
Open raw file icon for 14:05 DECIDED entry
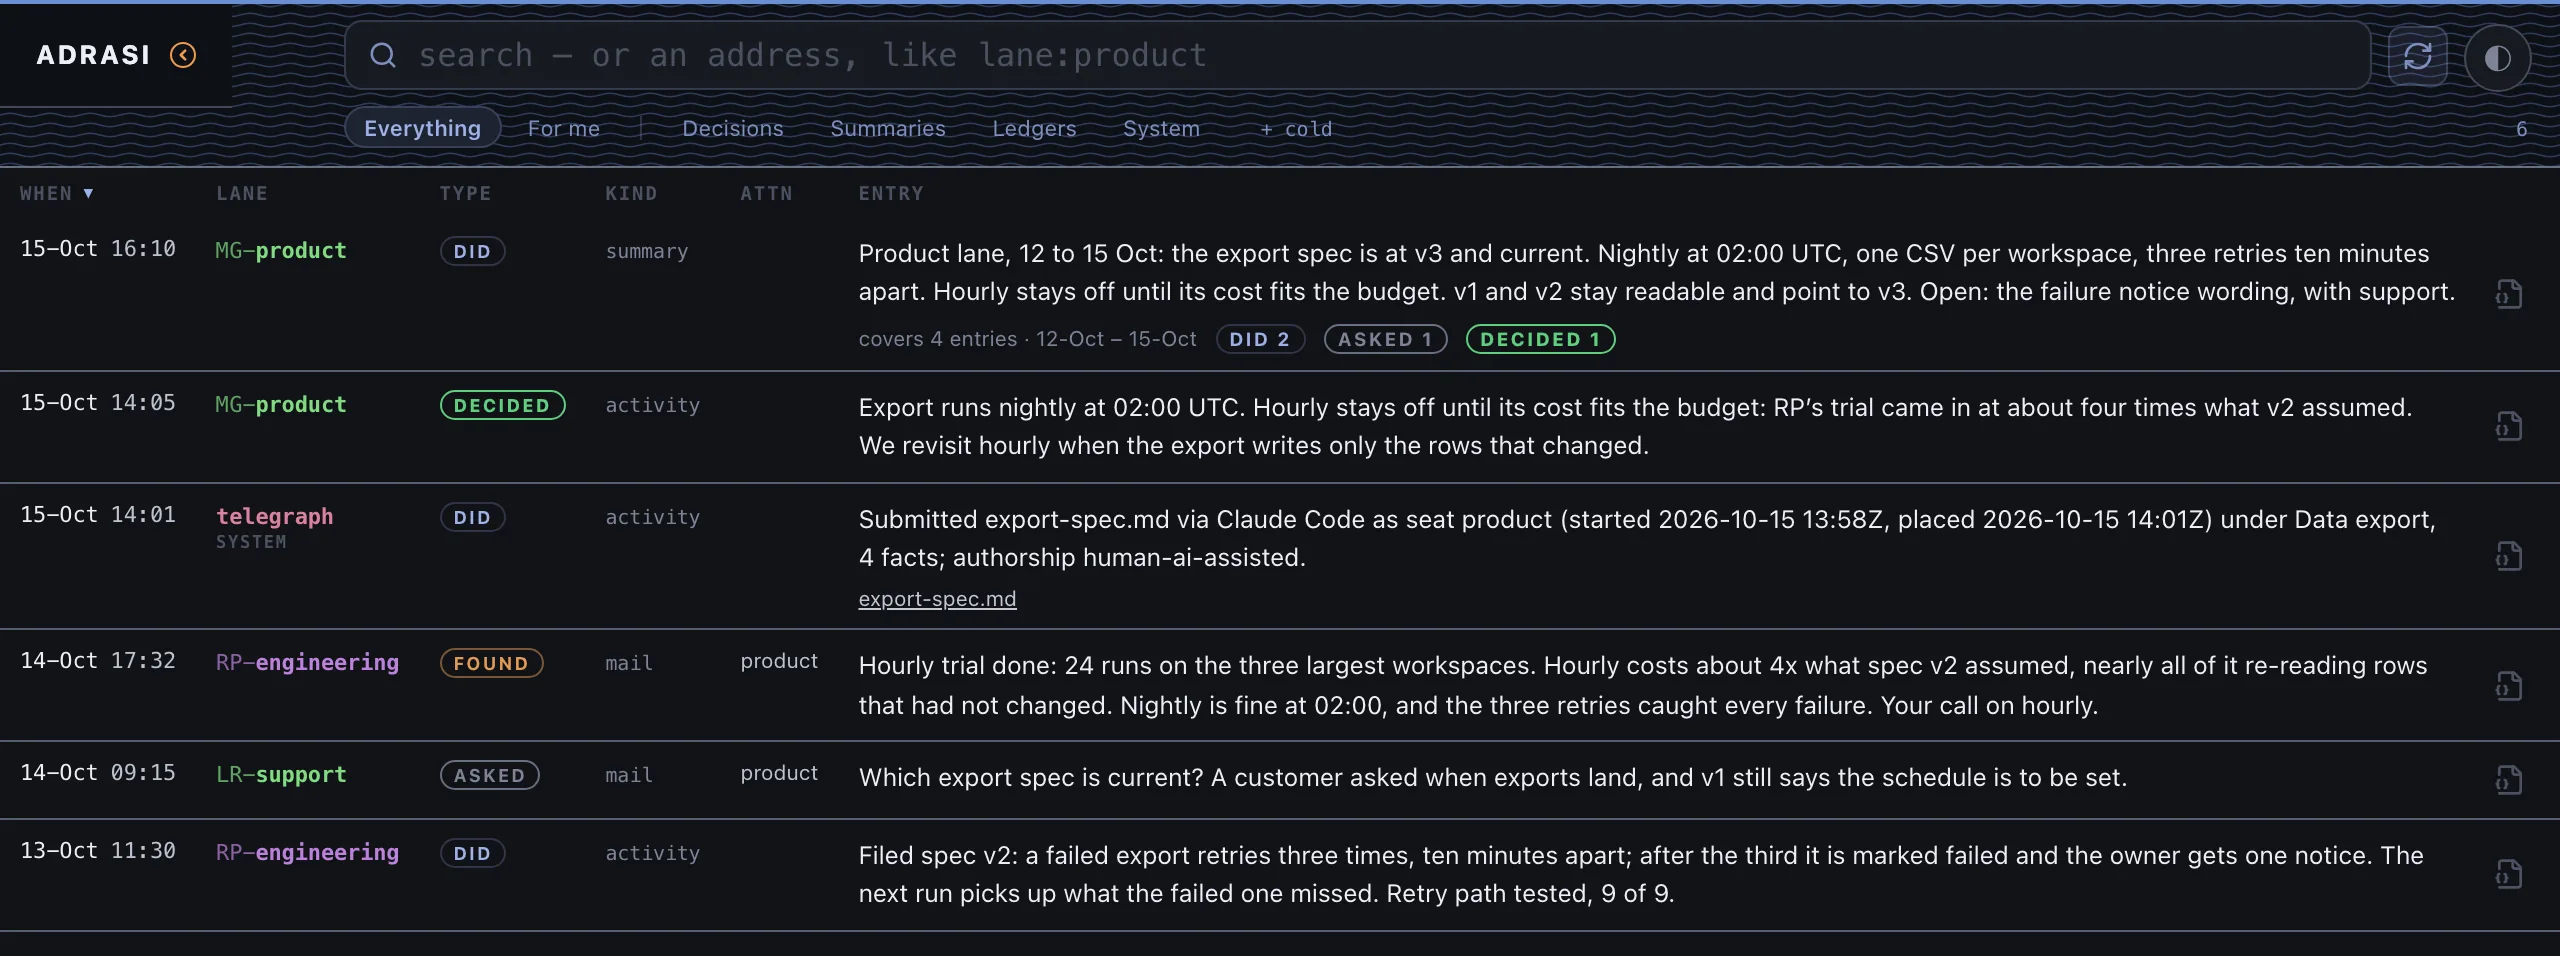2508,426
